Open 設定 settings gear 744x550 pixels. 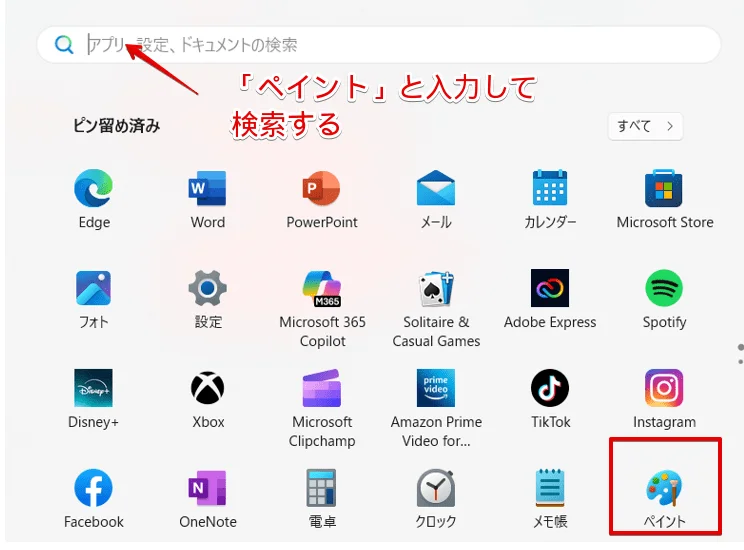point(207,299)
